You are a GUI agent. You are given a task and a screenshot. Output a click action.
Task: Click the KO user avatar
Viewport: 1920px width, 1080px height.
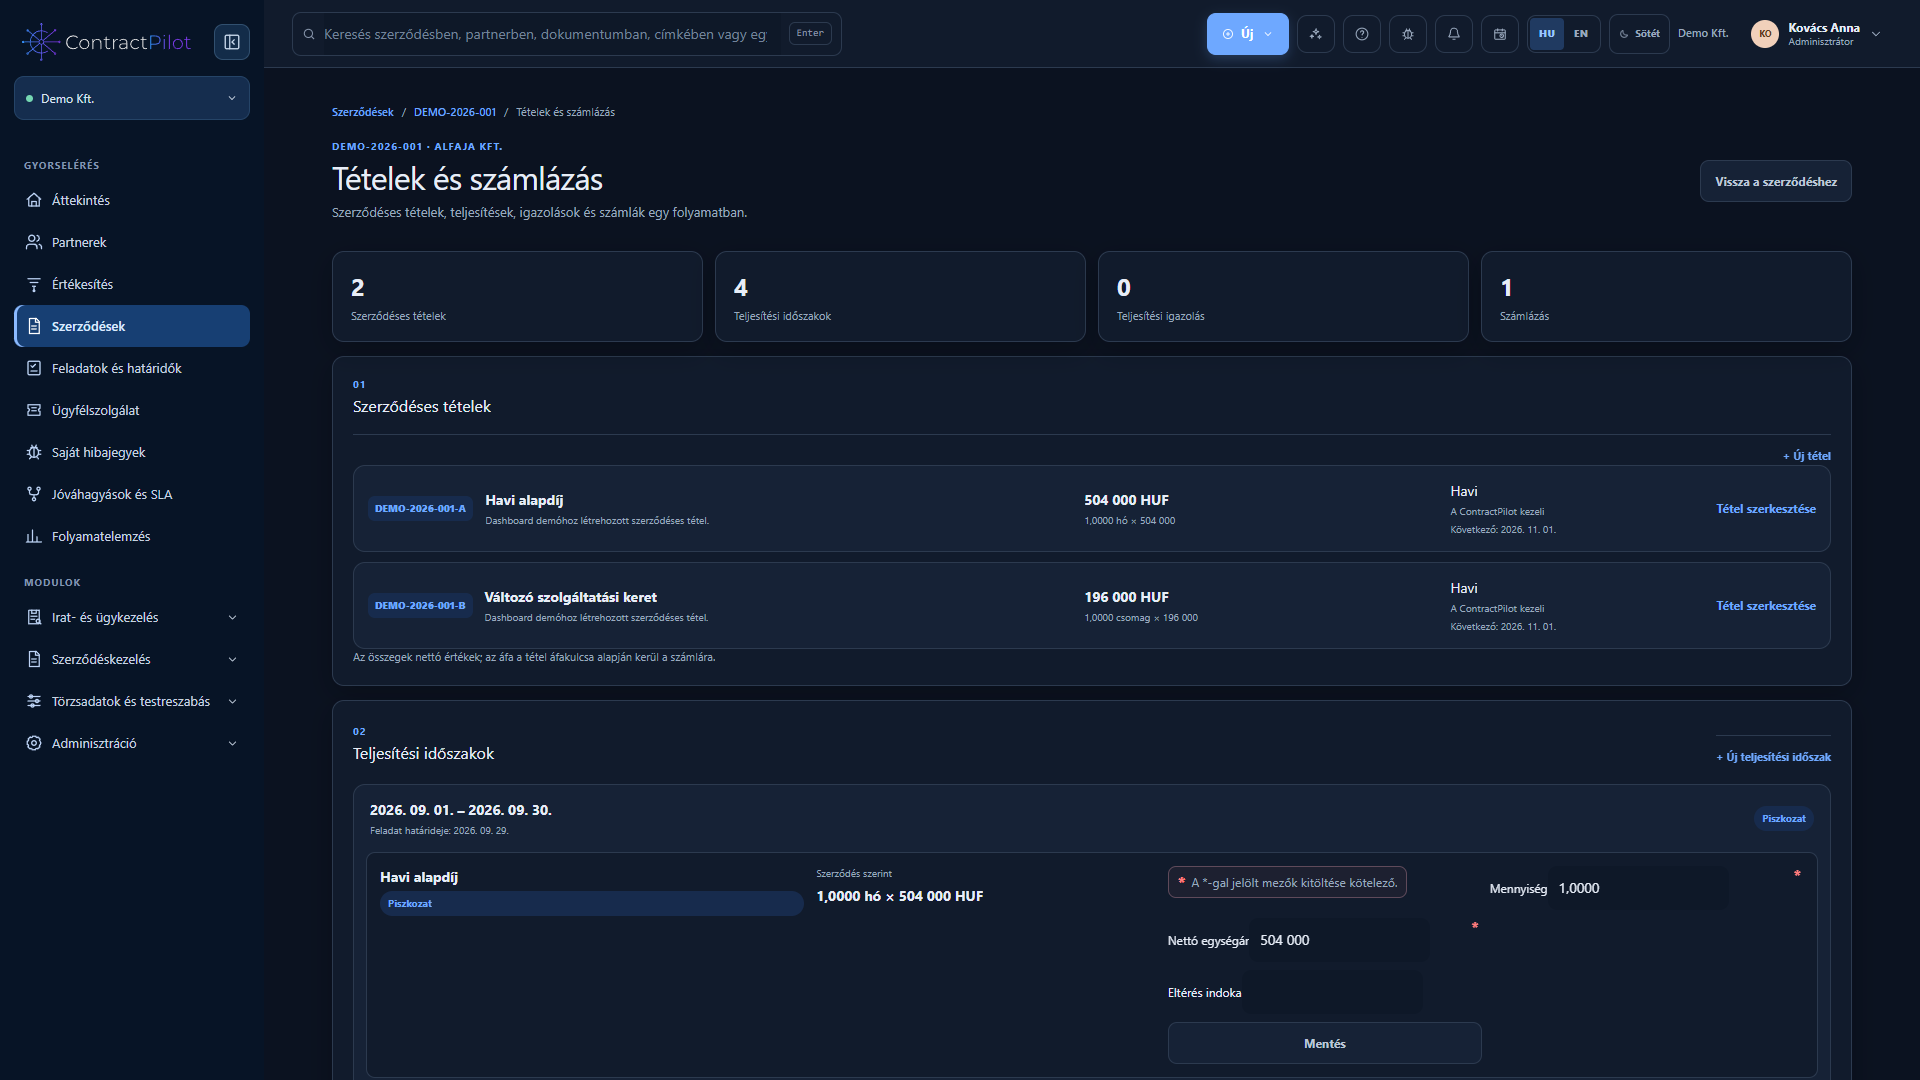[x=1765, y=34]
